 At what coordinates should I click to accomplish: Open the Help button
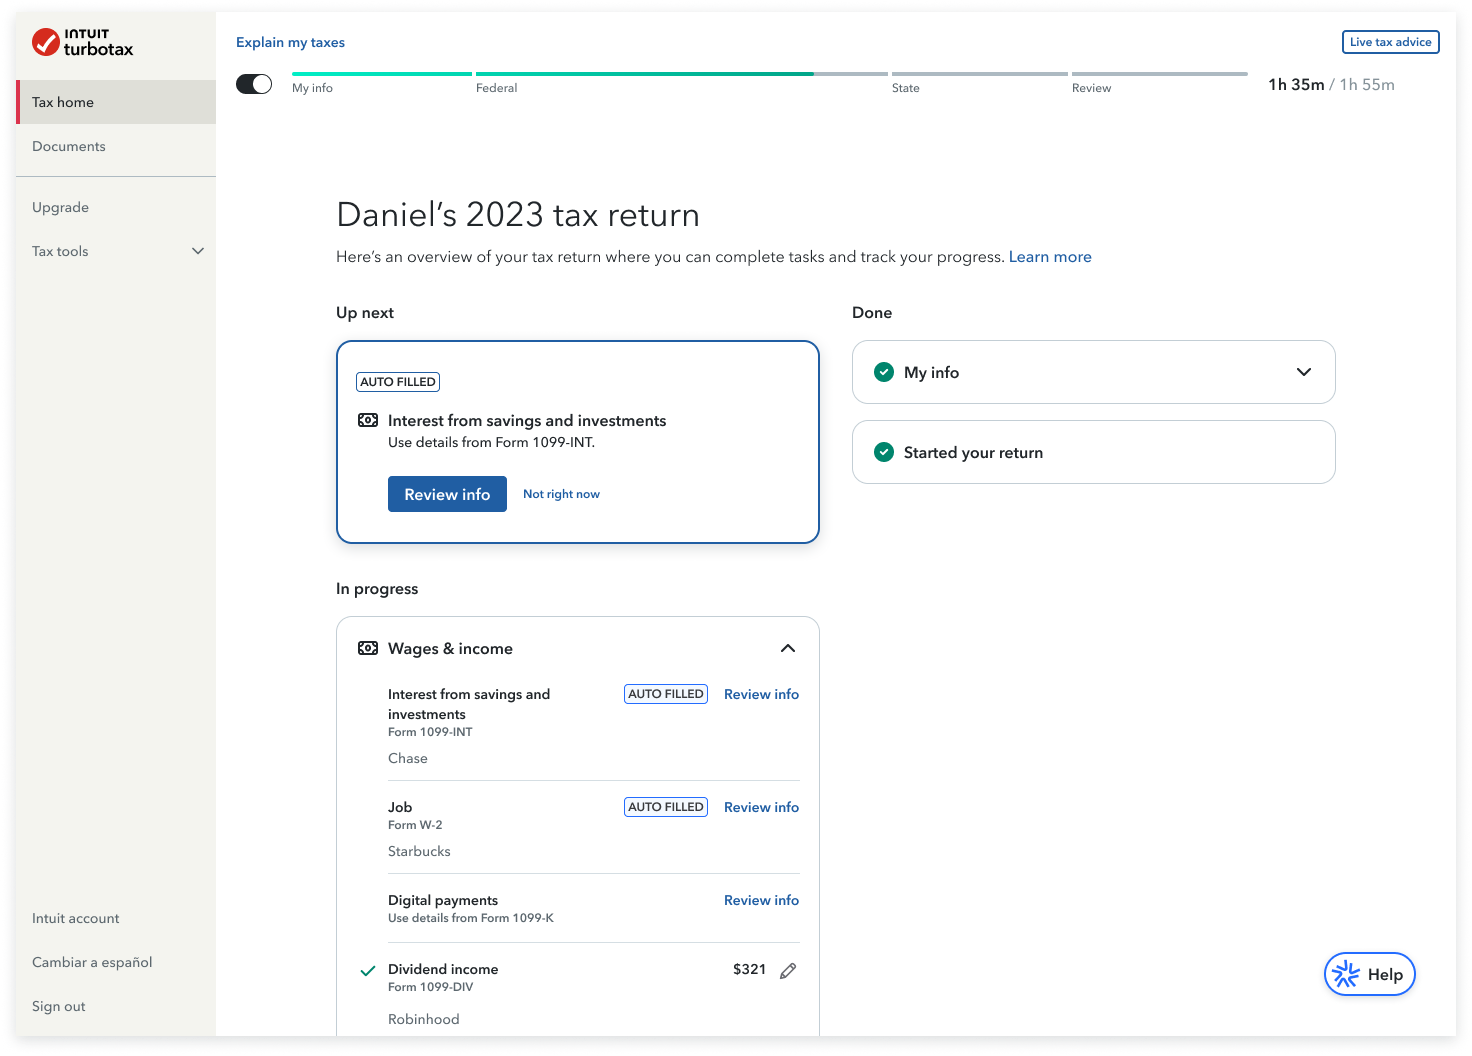click(1369, 974)
